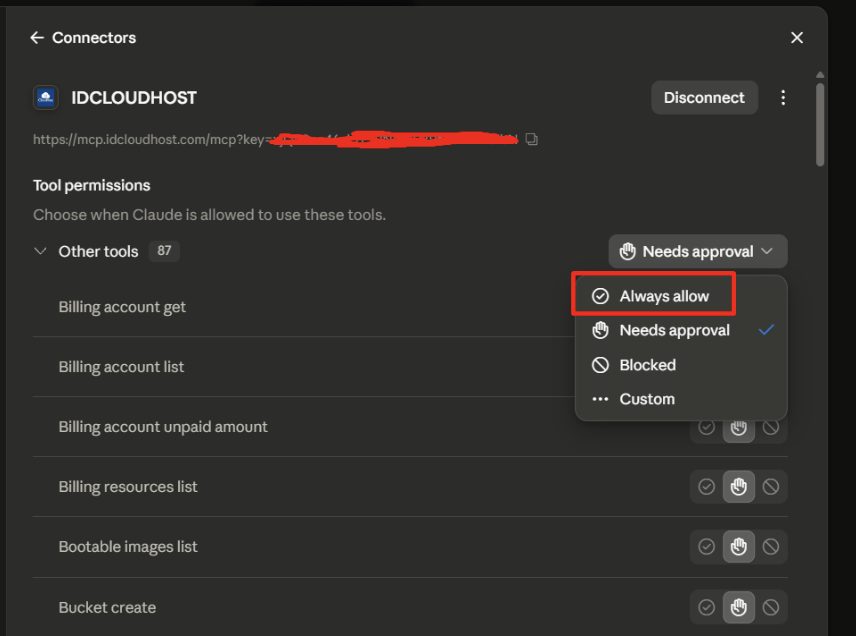Image resolution: width=856 pixels, height=636 pixels.
Task: Pick Custom from the permission menu
Action: click(x=681, y=399)
